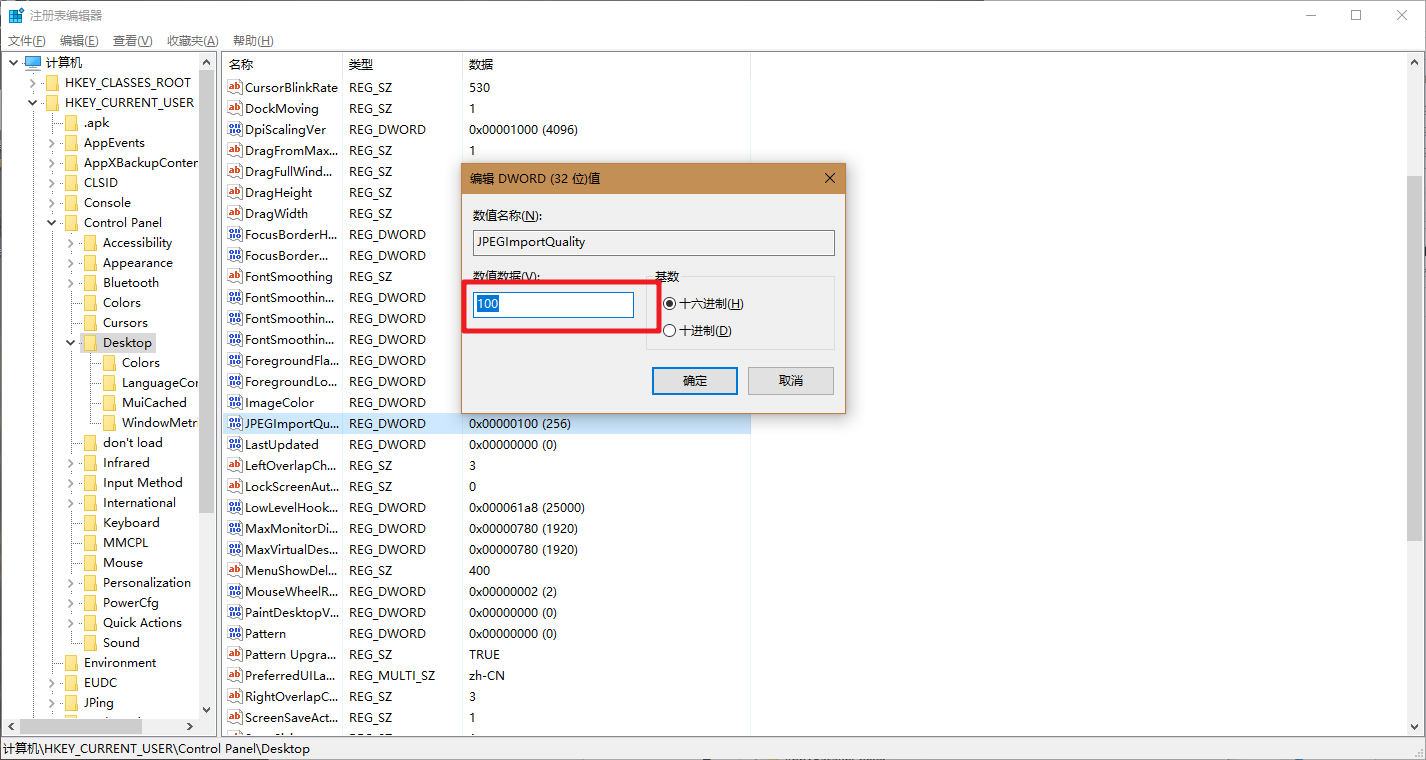Select the 十进制 decimal radio button

(669, 331)
